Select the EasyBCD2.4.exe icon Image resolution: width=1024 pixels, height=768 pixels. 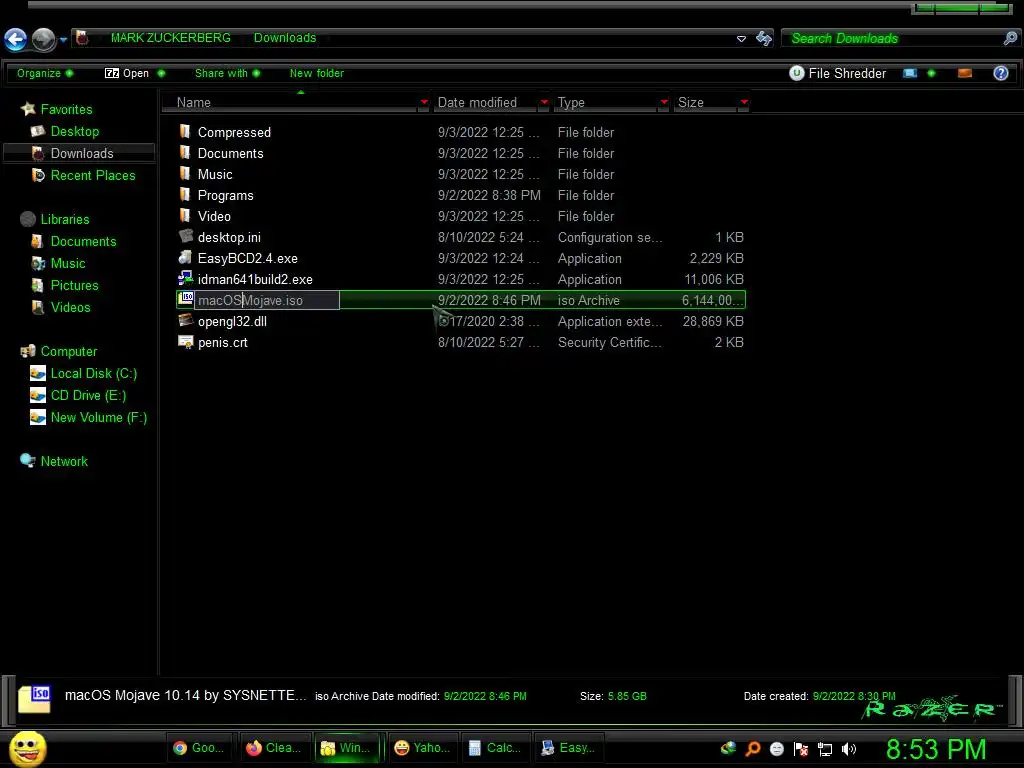185,257
